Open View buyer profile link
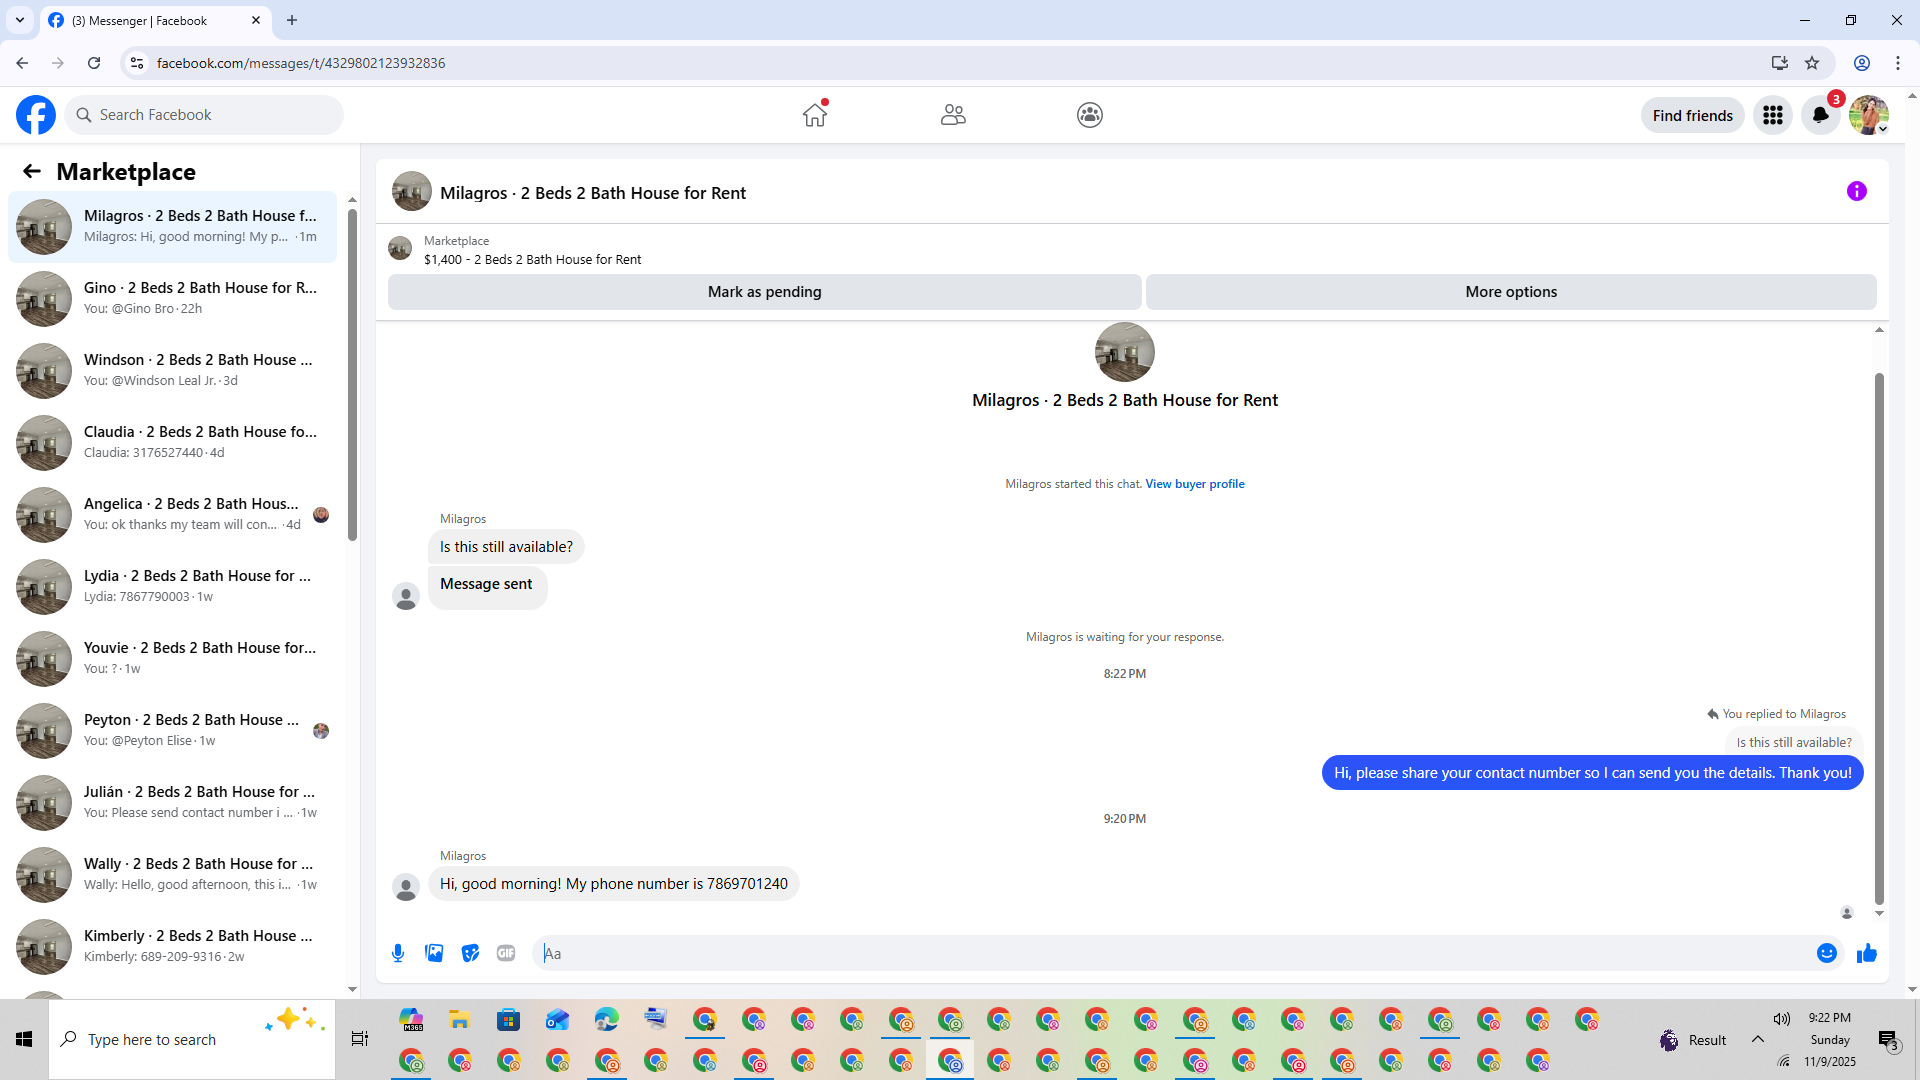This screenshot has height=1080, width=1920. click(1195, 484)
